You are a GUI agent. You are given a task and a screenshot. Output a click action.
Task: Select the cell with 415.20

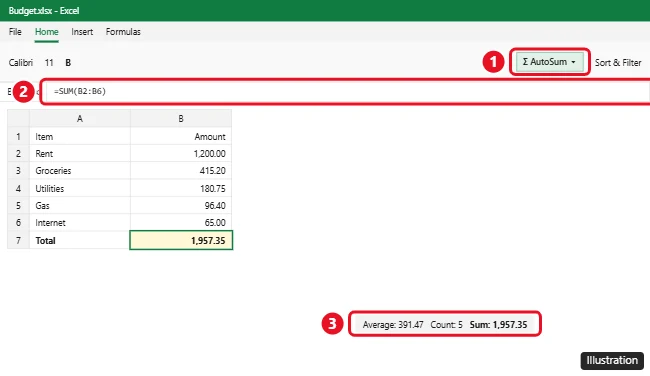(x=181, y=171)
